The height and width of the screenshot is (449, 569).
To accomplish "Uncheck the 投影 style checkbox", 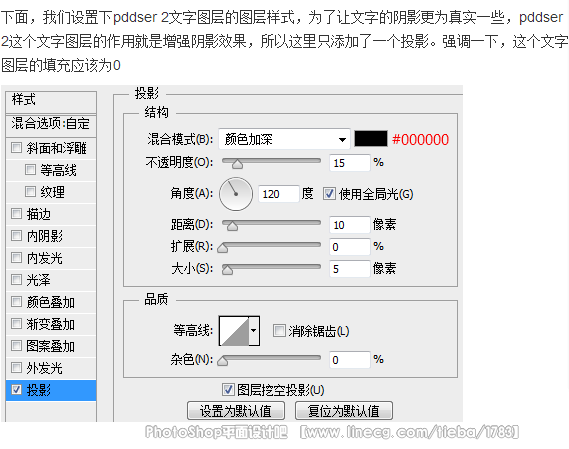I will point(16,389).
